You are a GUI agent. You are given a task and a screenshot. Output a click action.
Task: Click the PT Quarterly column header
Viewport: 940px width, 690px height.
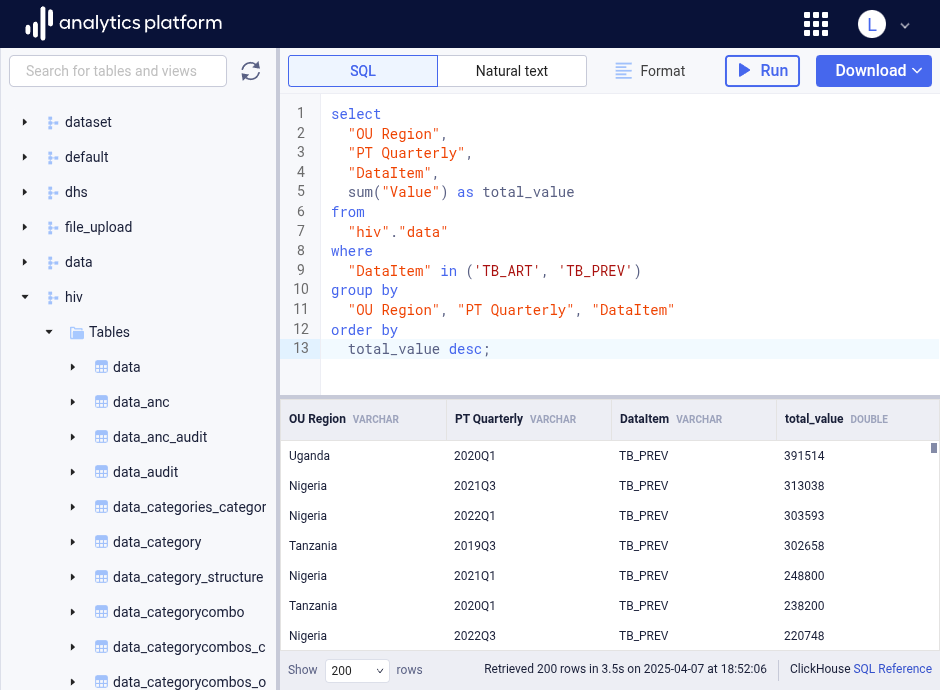point(529,419)
